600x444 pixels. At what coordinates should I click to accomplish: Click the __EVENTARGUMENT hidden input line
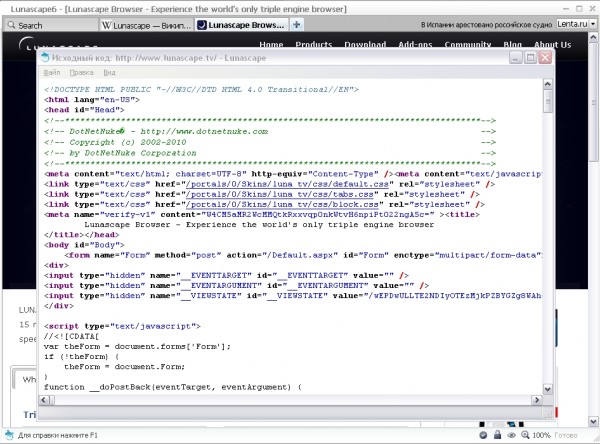click(x=236, y=286)
